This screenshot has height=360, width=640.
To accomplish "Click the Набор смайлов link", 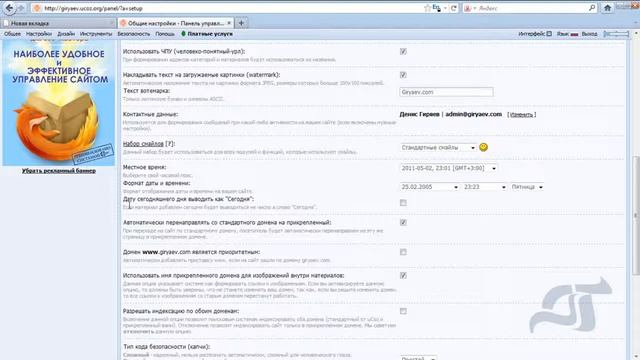I will 143,144.
